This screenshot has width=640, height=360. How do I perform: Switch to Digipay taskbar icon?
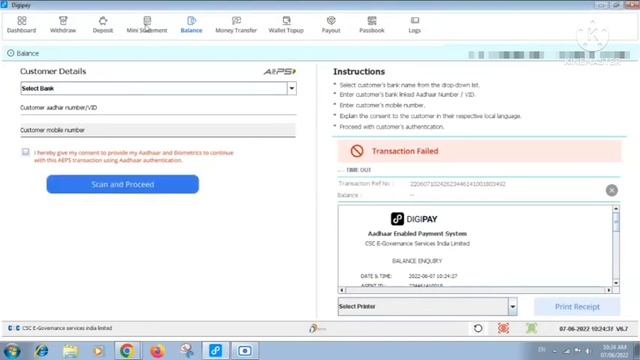216,351
